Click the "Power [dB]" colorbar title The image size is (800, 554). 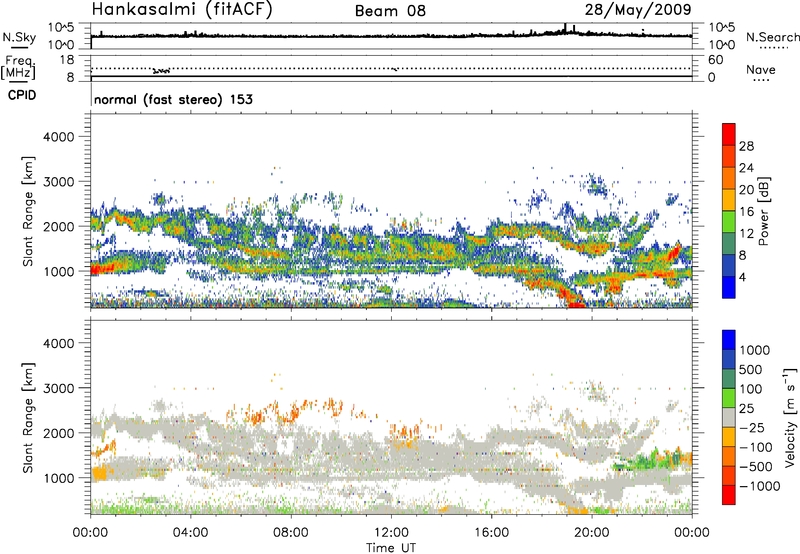point(764,211)
